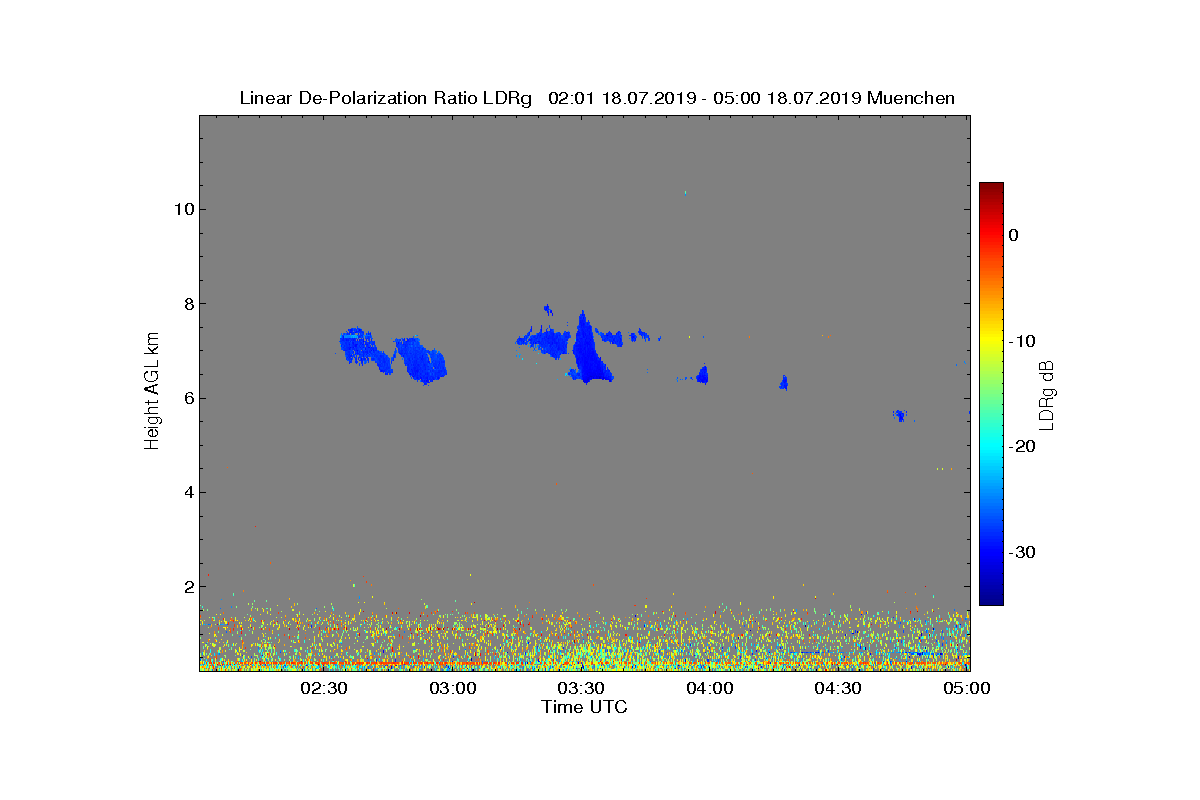Click the 04:00 time tick label
The height and width of the screenshot is (800, 1200).
(x=709, y=689)
